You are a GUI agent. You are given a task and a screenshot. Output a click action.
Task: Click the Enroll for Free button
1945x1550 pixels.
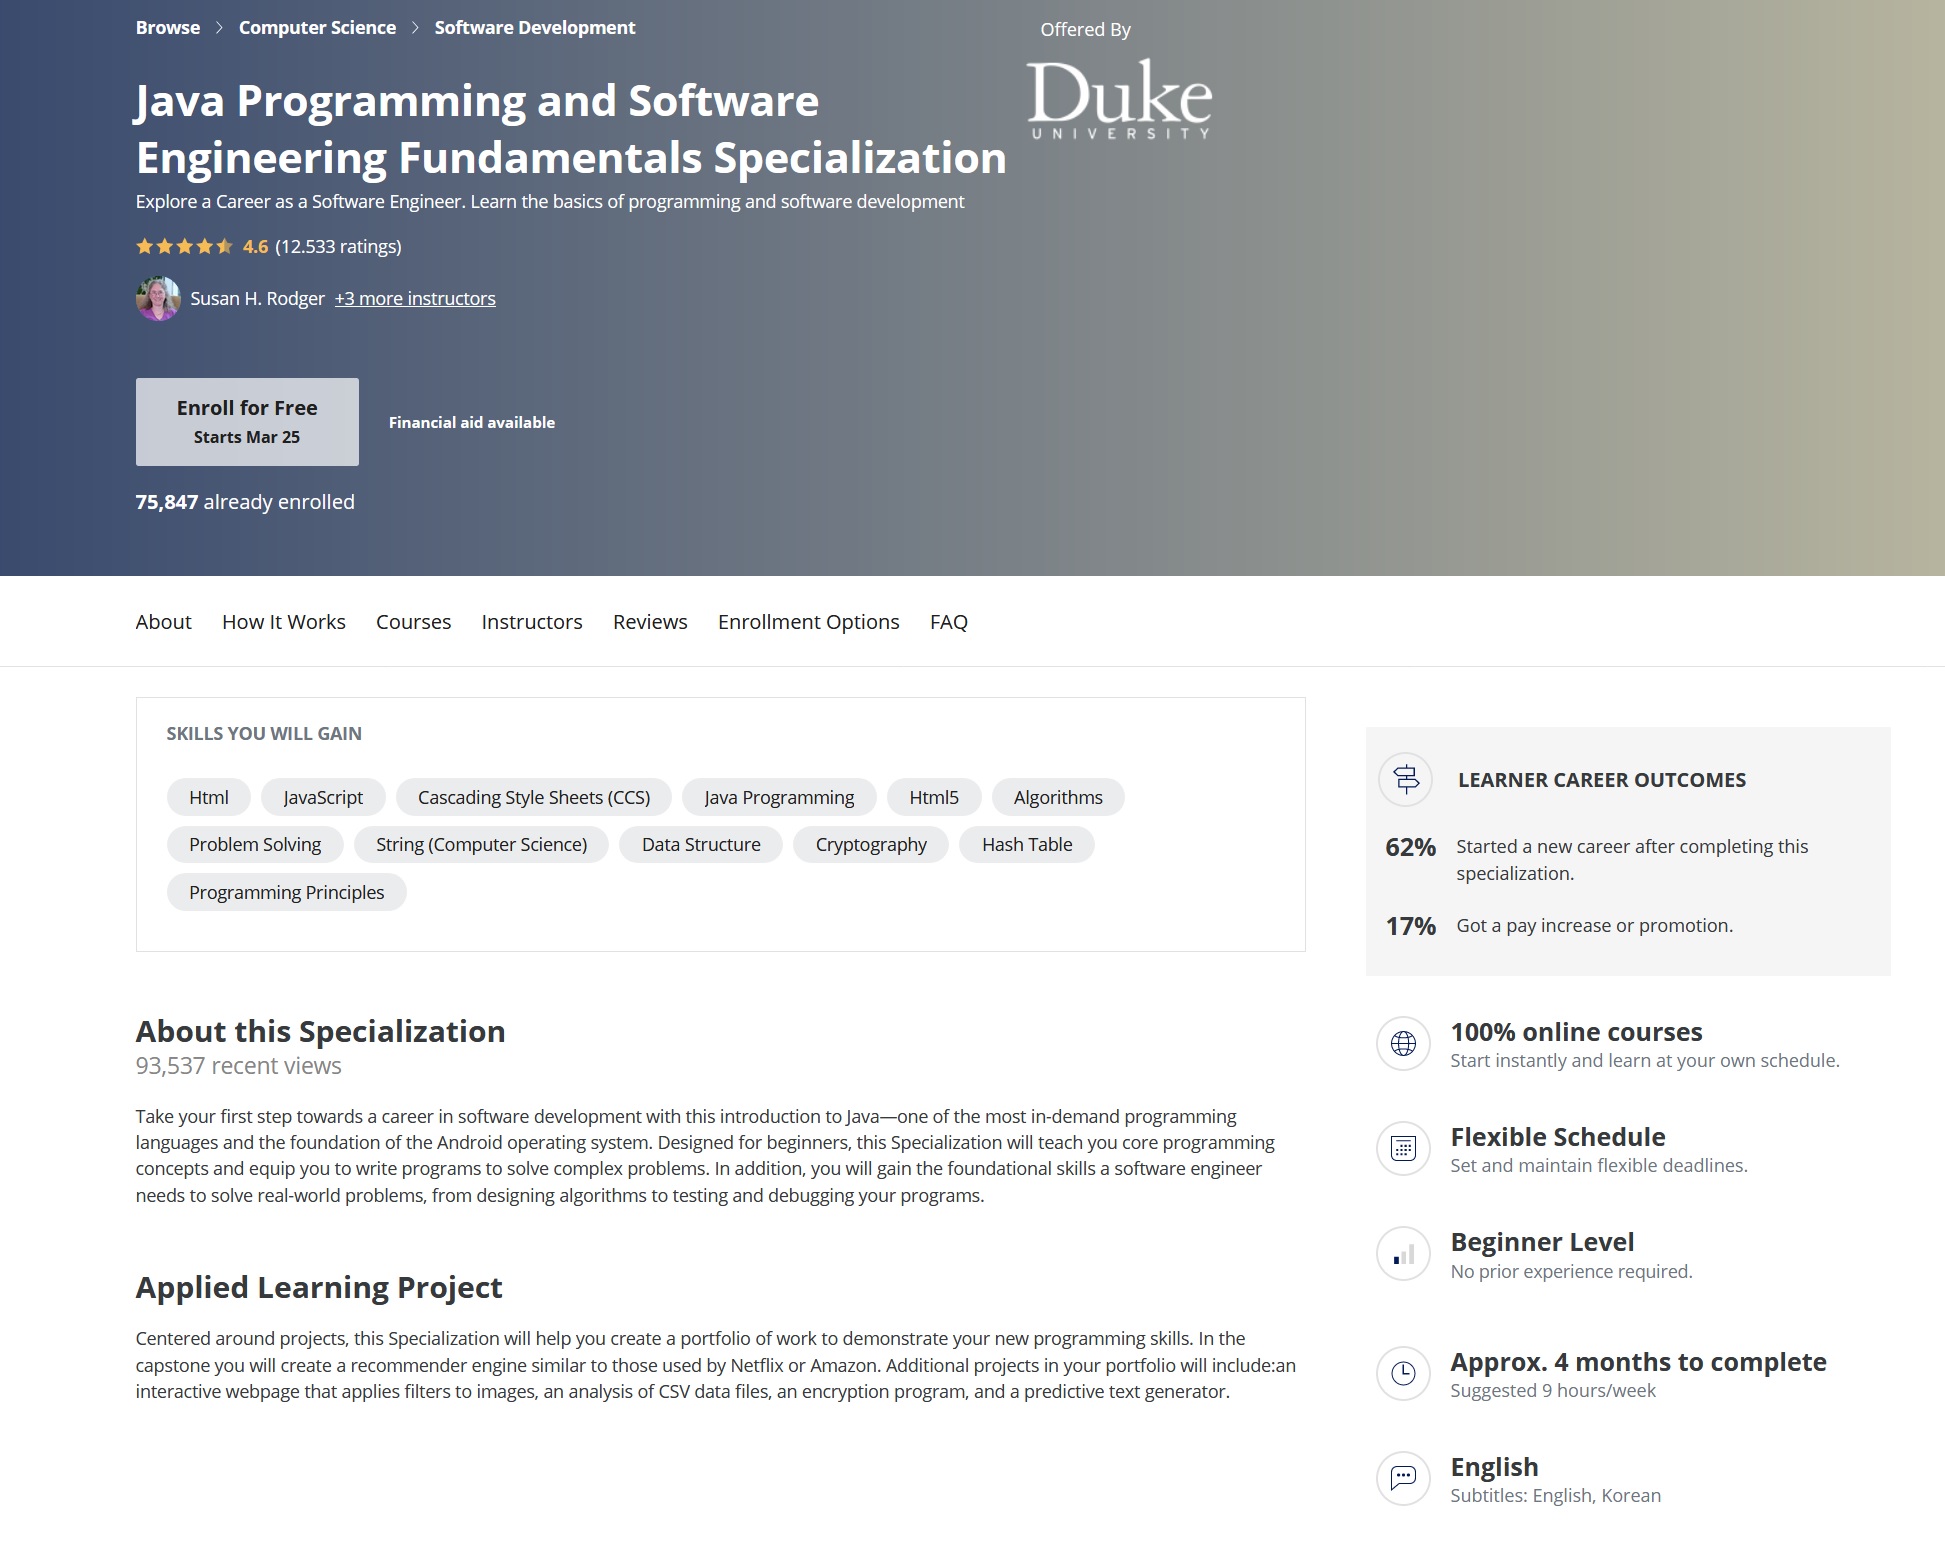[247, 421]
